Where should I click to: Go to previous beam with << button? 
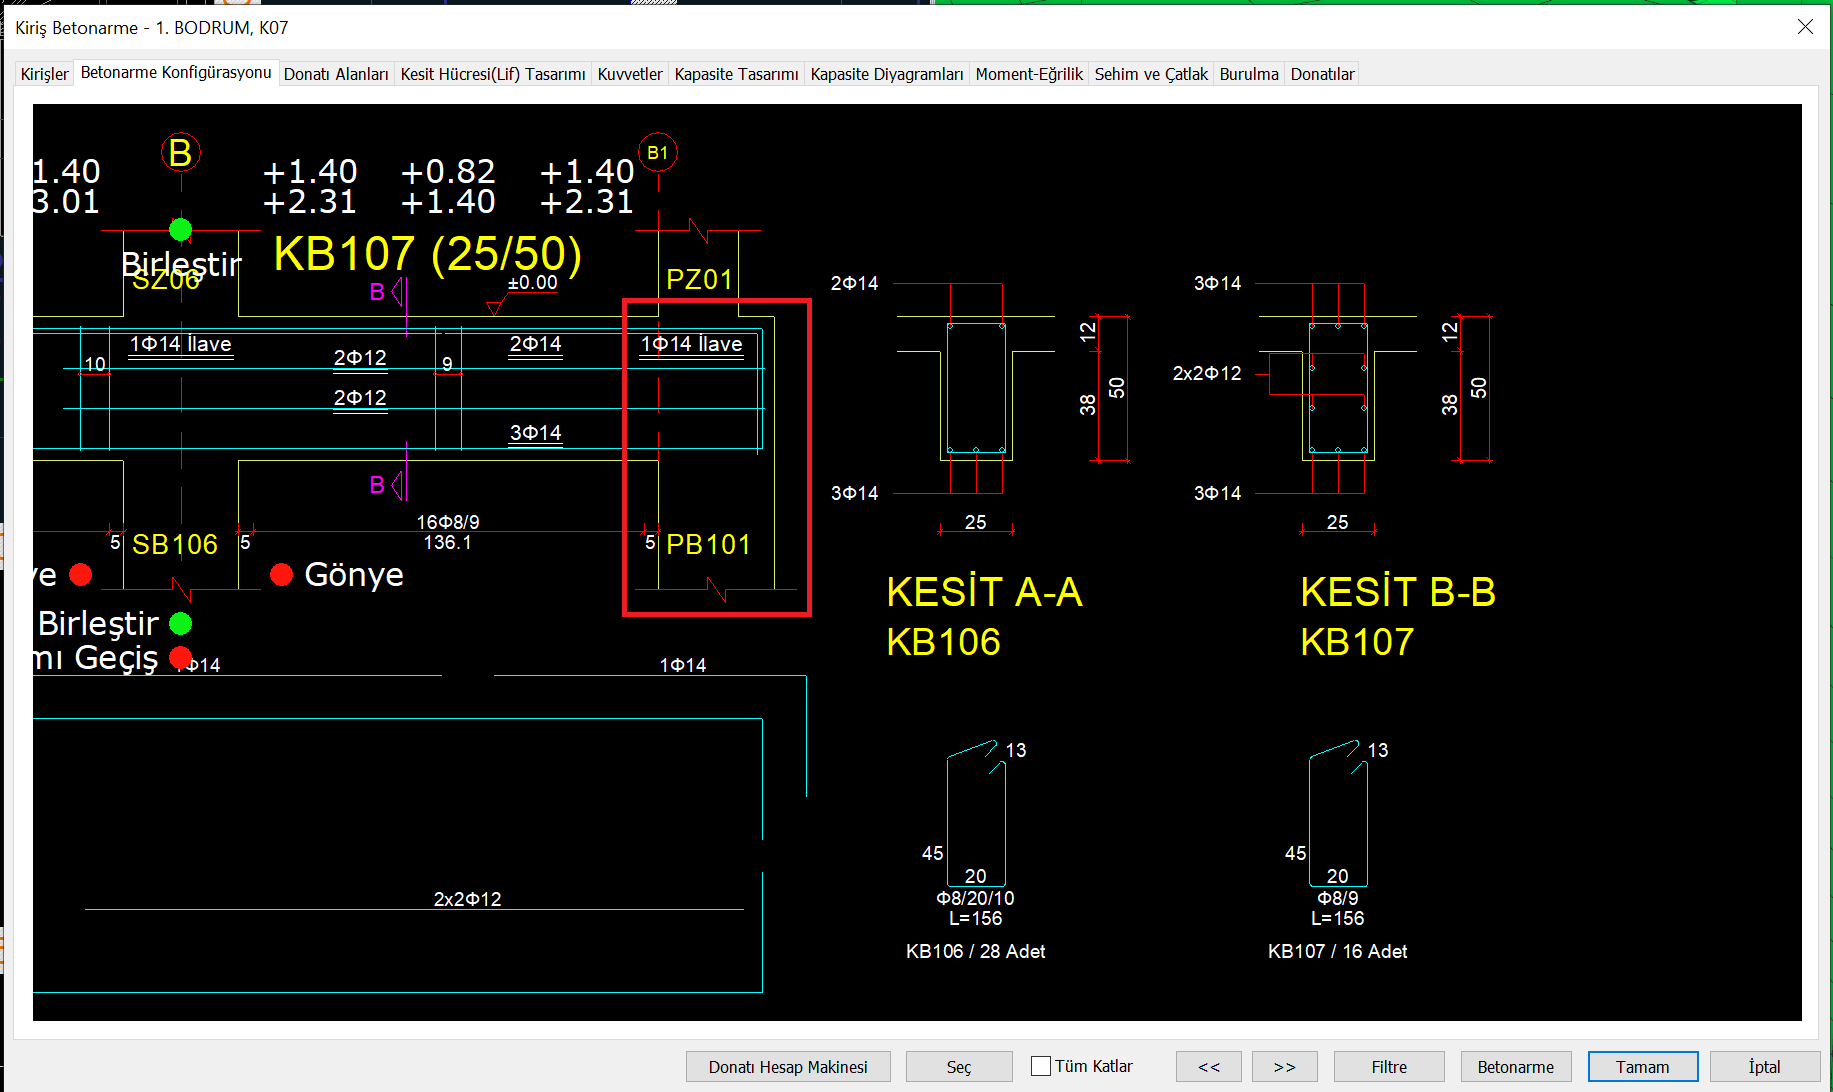1209,1067
